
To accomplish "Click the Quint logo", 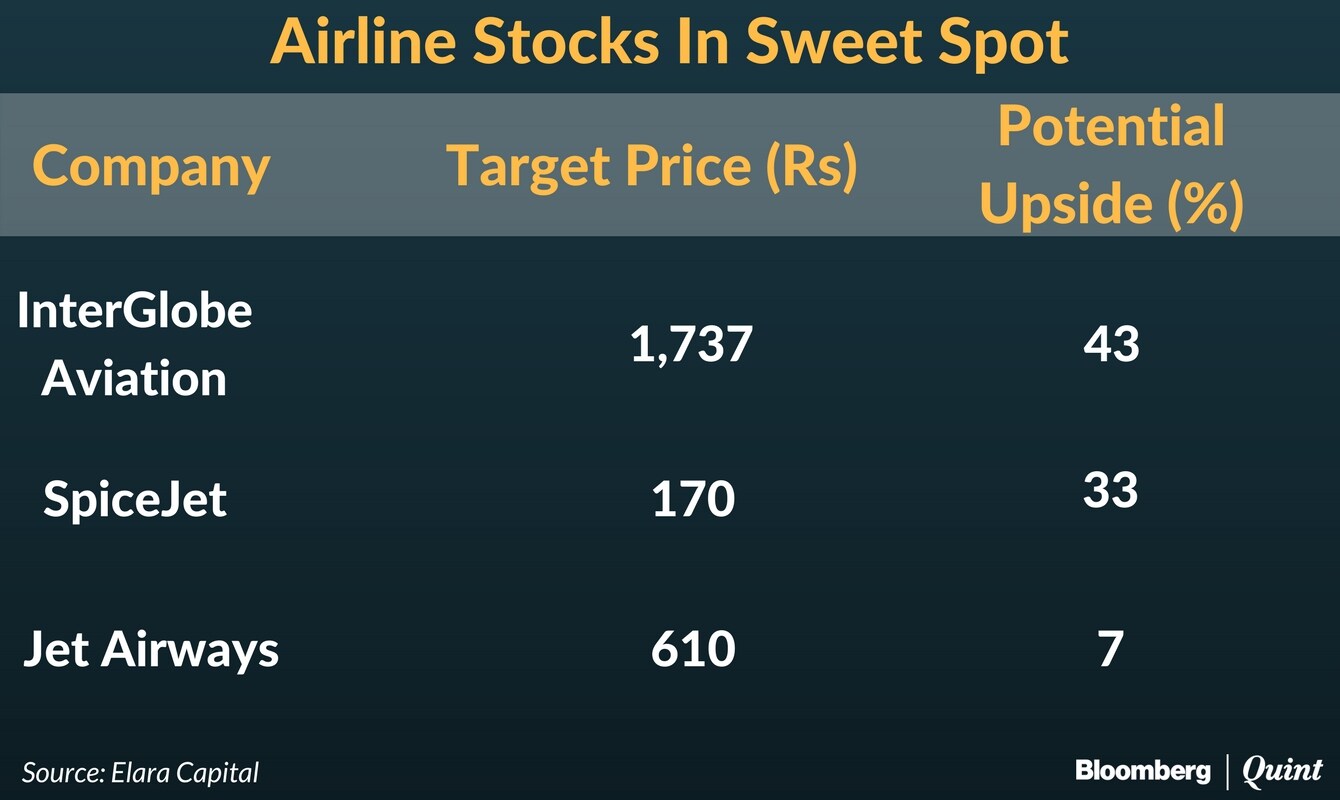I will pos(1283,770).
